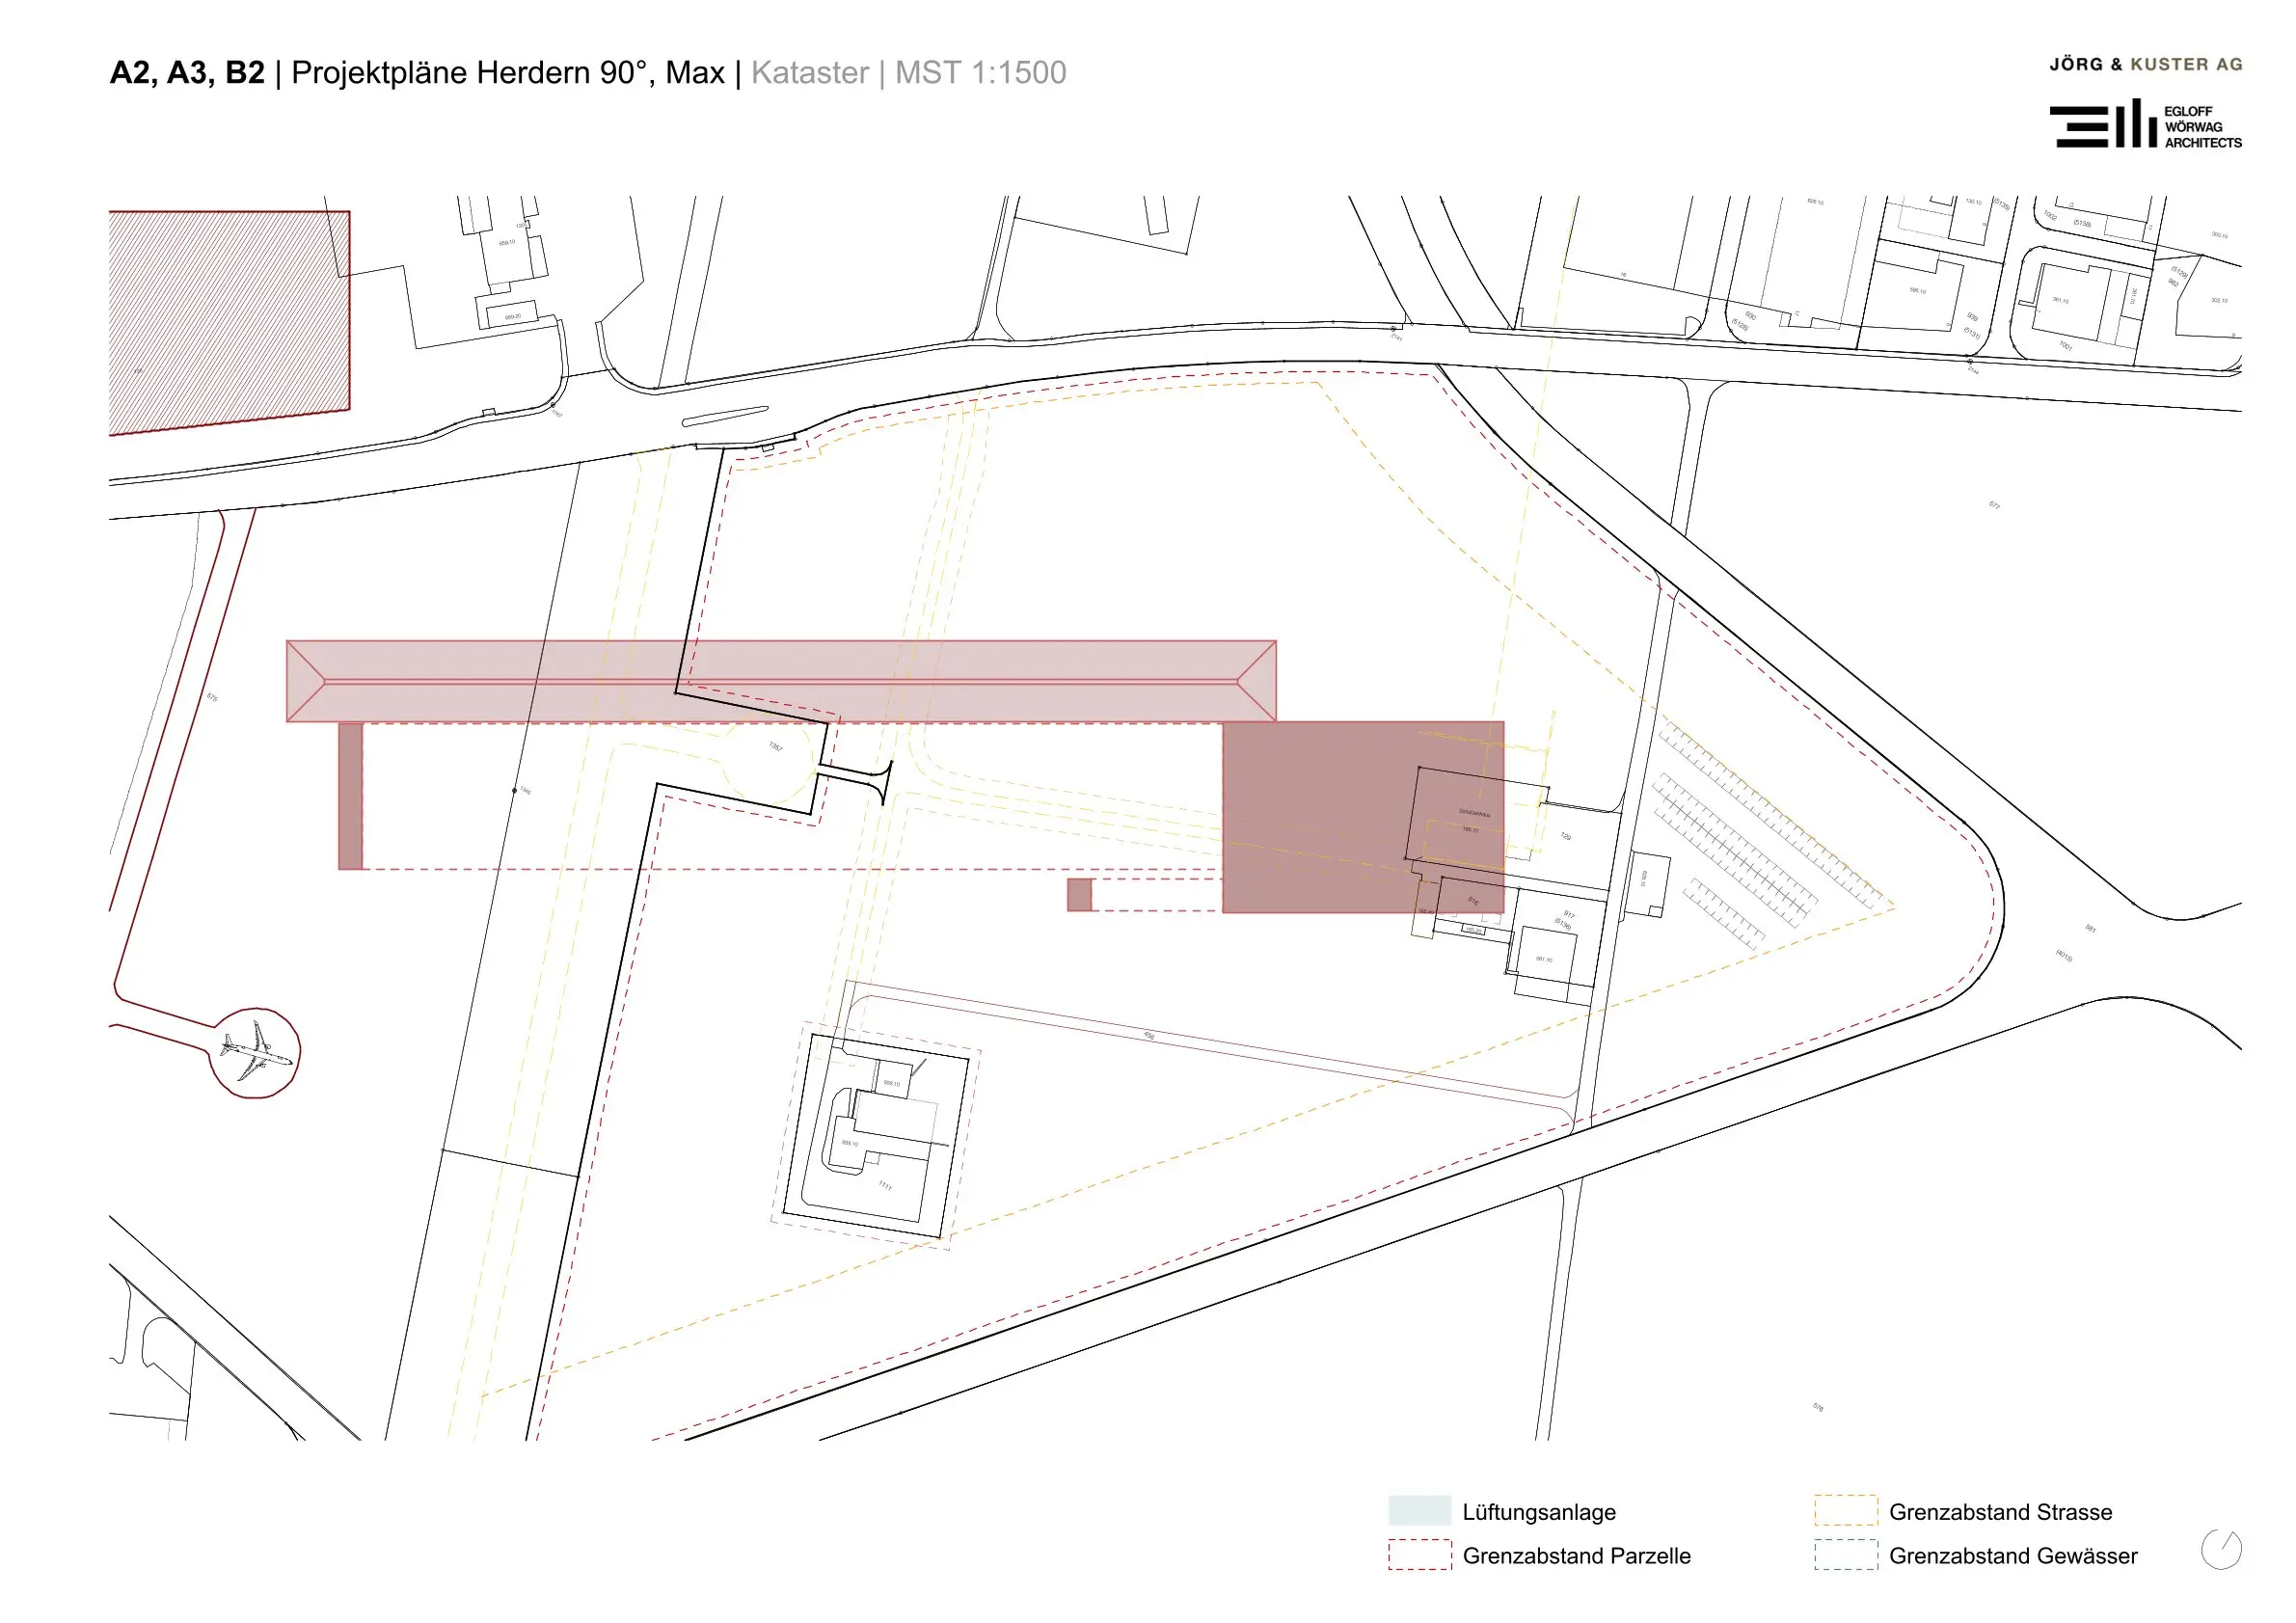The image size is (2296, 1623).
Task: Click the Lüftungsanlage legend label
Action: pyautogui.click(x=1538, y=1512)
